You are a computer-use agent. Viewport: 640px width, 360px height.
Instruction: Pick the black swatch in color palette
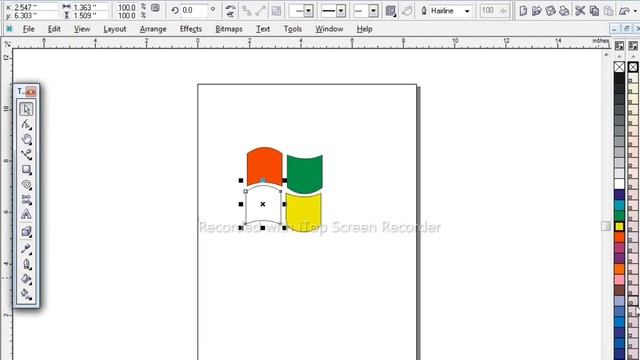tap(619, 78)
